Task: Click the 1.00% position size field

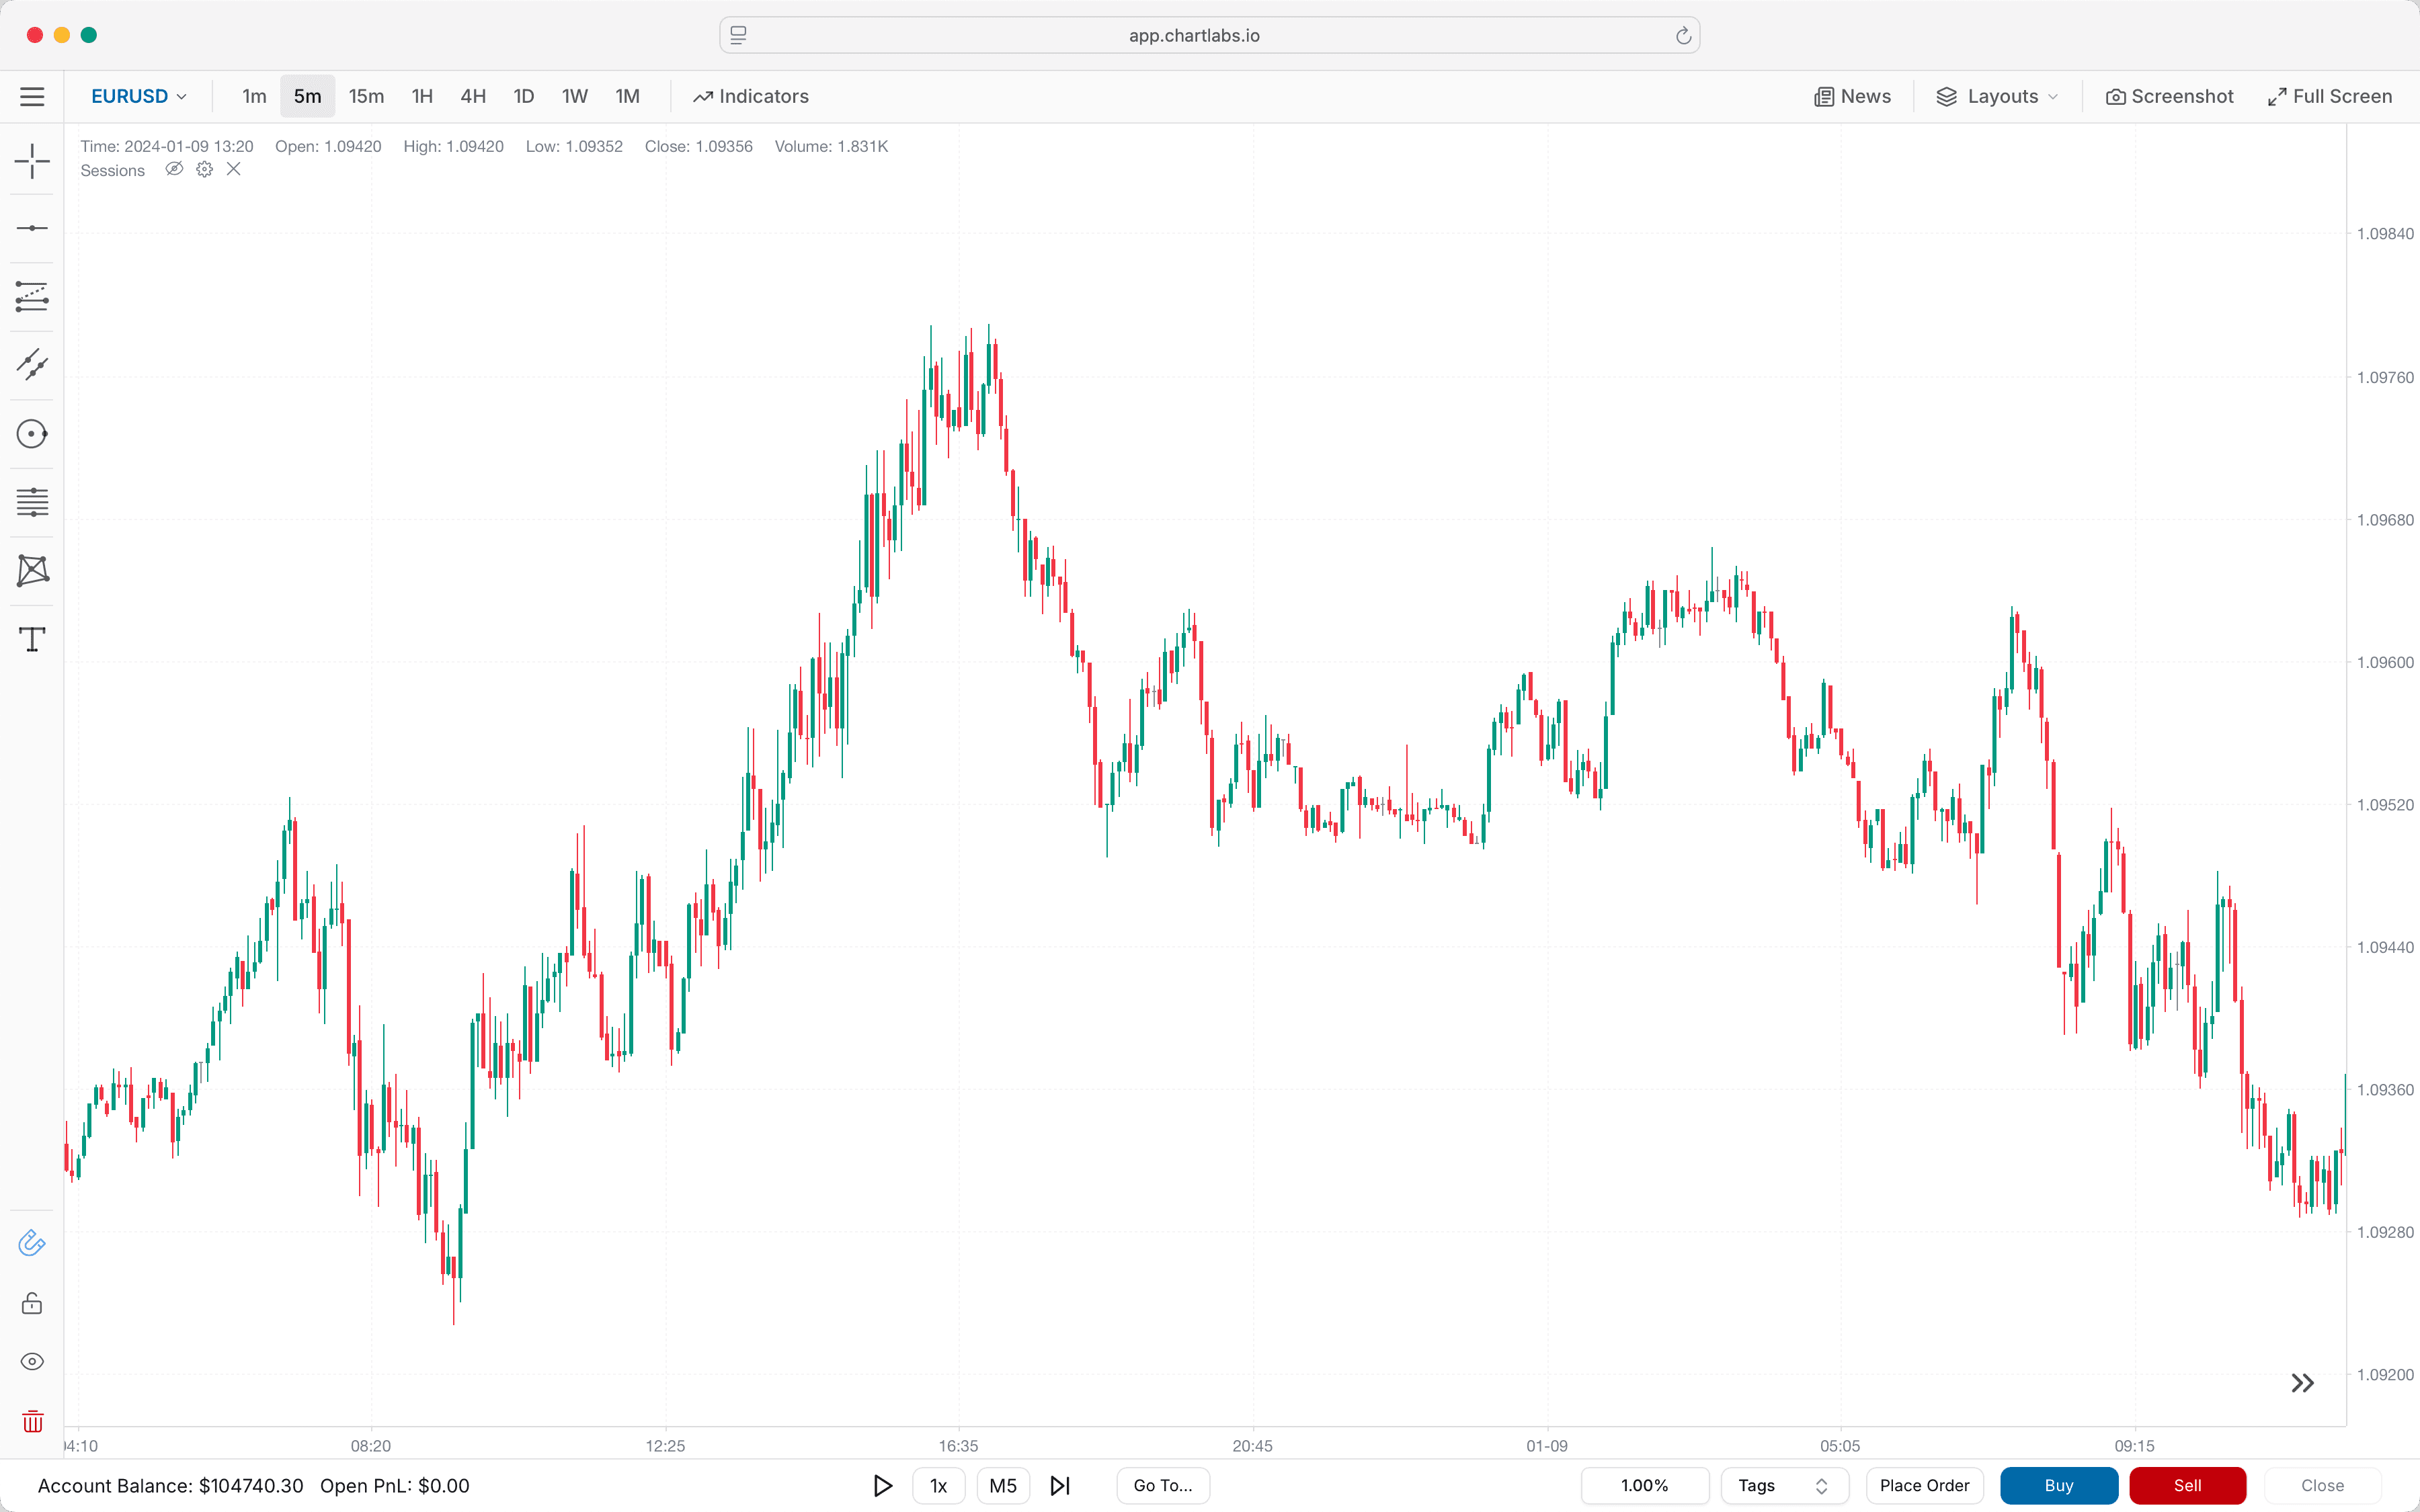Action: click(x=1644, y=1485)
